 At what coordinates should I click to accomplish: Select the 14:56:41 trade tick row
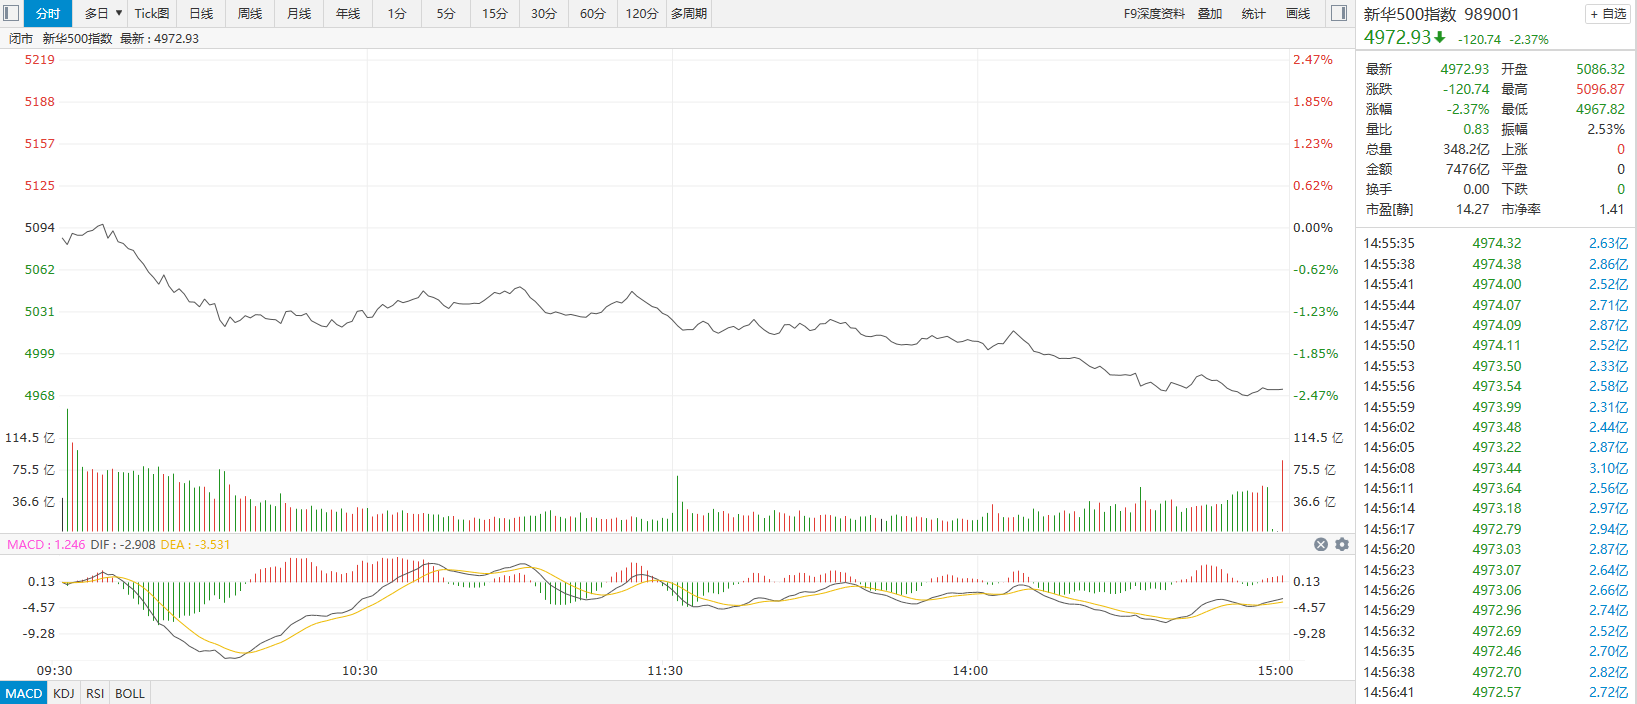point(1495,692)
